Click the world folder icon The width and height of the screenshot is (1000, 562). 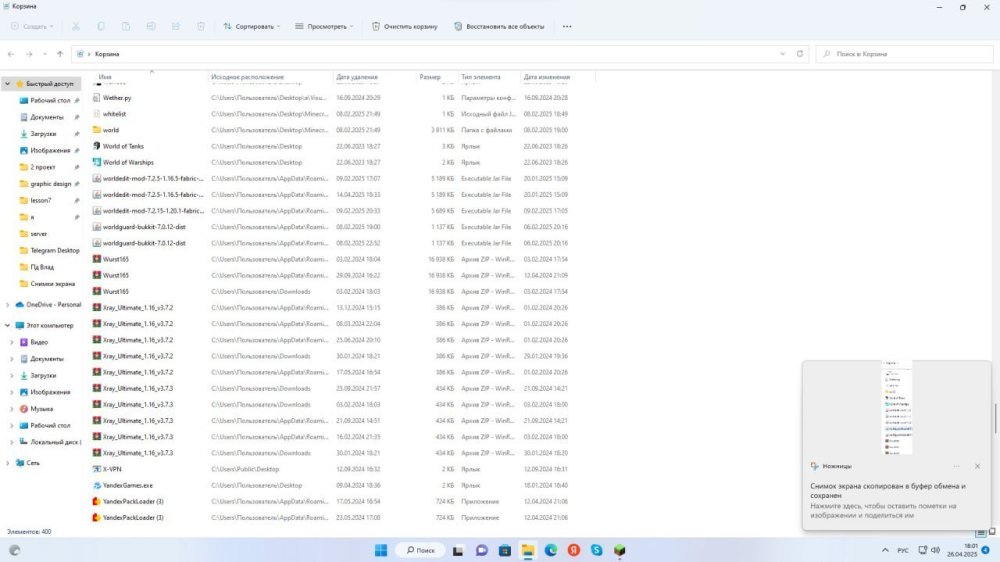coord(96,129)
